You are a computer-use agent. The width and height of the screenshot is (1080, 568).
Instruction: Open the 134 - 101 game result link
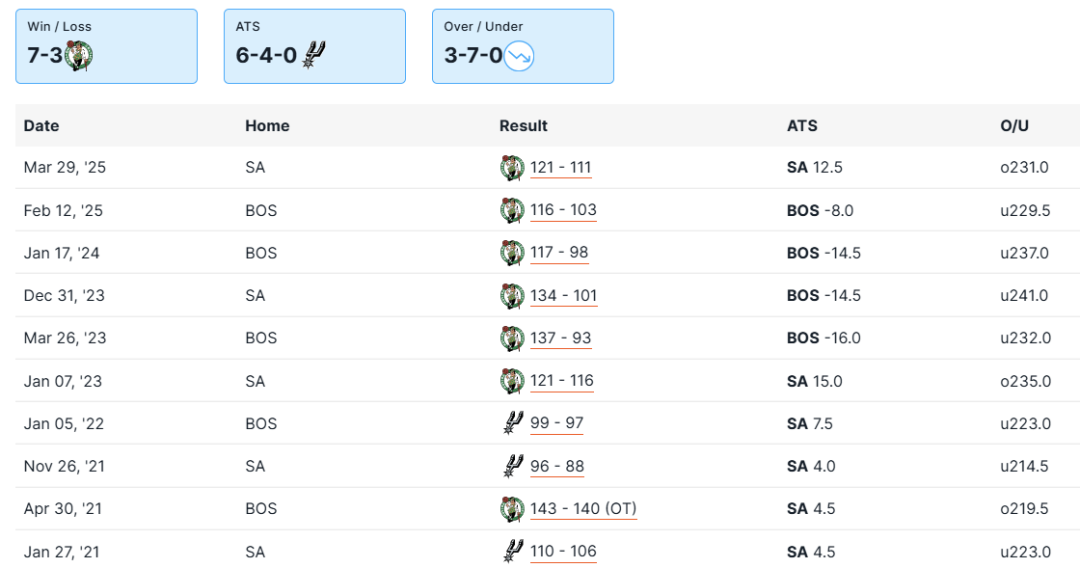(563, 295)
